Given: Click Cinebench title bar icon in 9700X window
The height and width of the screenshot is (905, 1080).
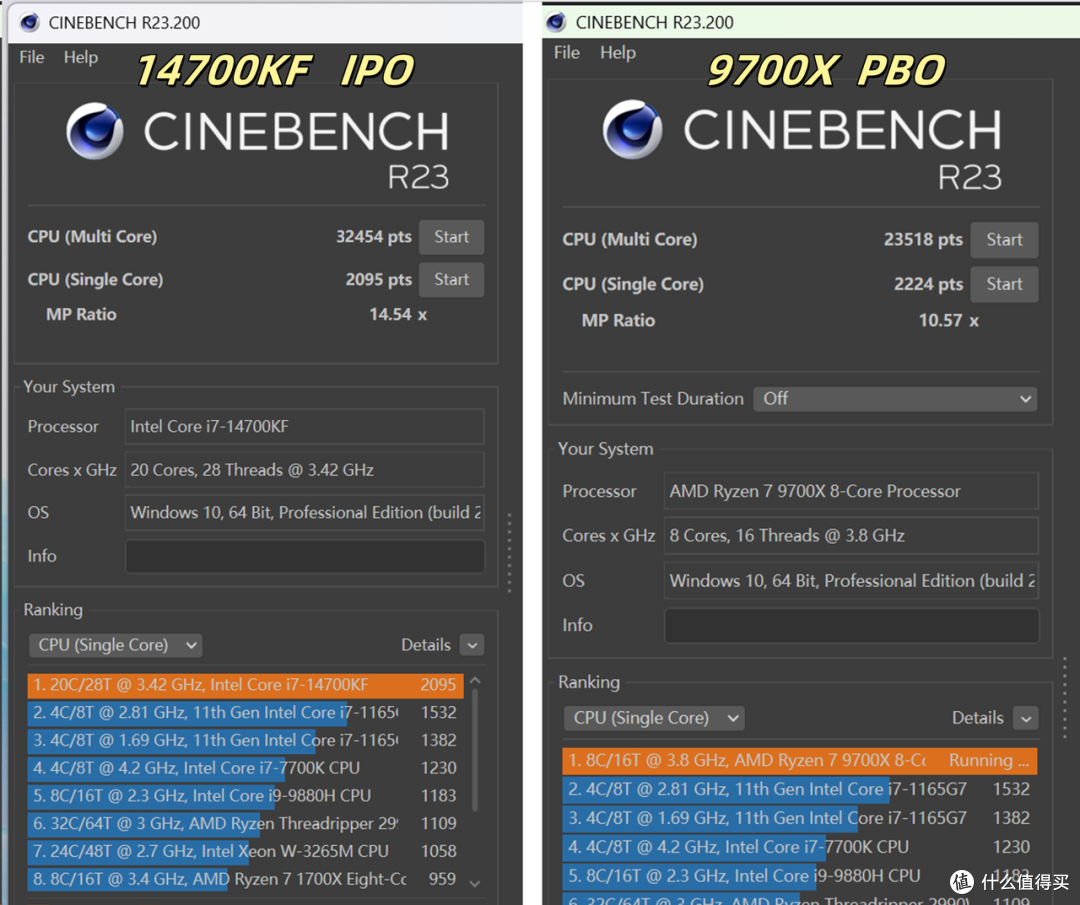Looking at the screenshot, I should coord(557,23).
